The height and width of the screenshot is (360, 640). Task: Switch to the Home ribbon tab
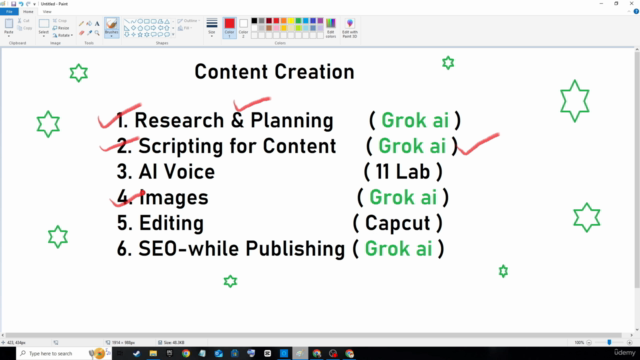tap(28, 11)
